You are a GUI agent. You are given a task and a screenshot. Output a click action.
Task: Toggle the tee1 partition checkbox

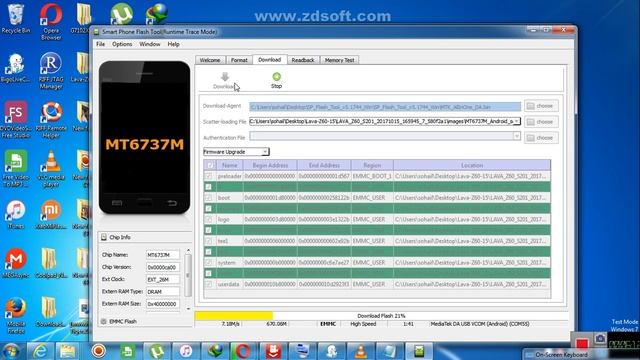[209, 241]
